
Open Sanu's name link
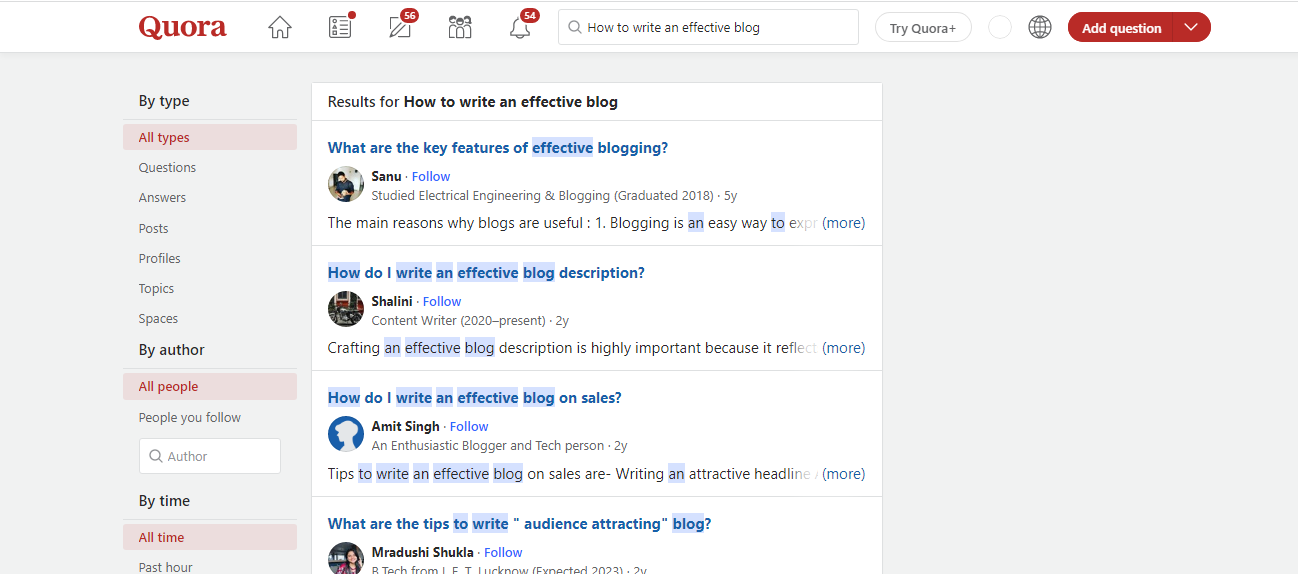(386, 176)
